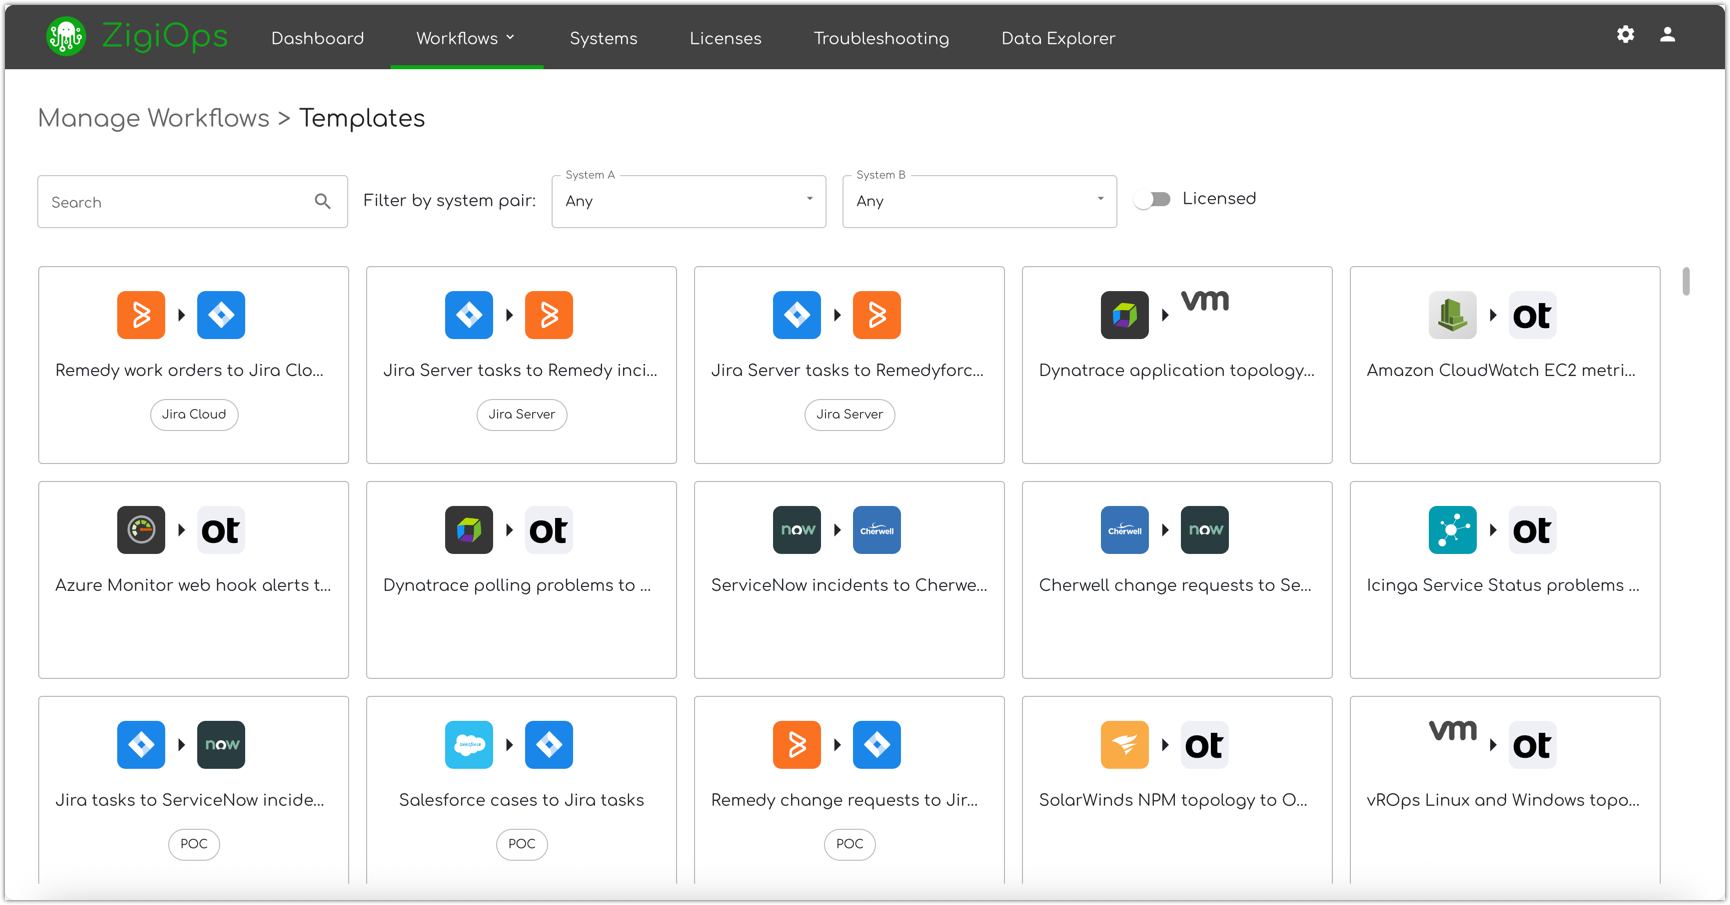Image resolution: width=1730 pixels, height=905 pixels.
Task: Click Cherwell icon in ServiceNow incidents card
Action: pos(877,530)
